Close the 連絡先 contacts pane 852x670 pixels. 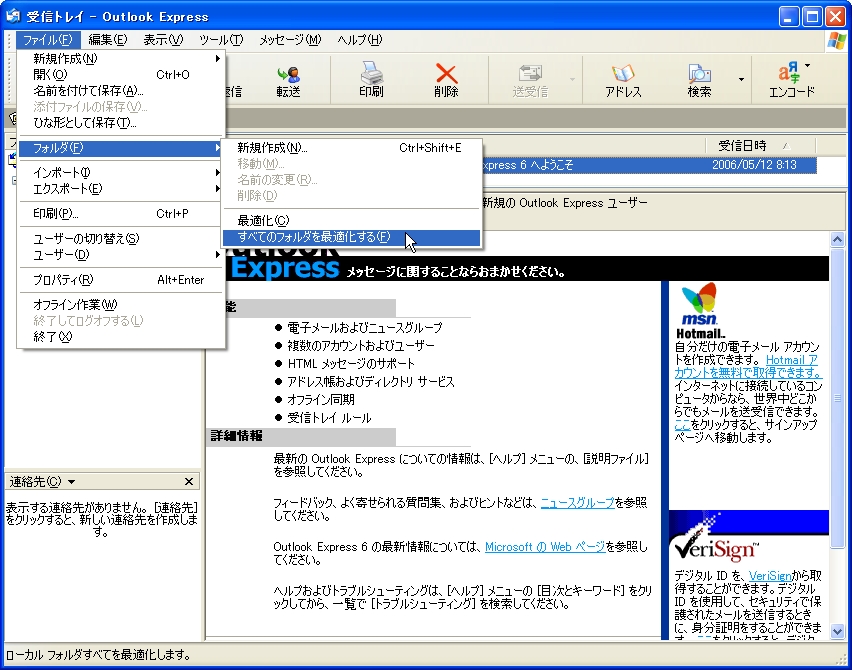click(x=189, y=481)
